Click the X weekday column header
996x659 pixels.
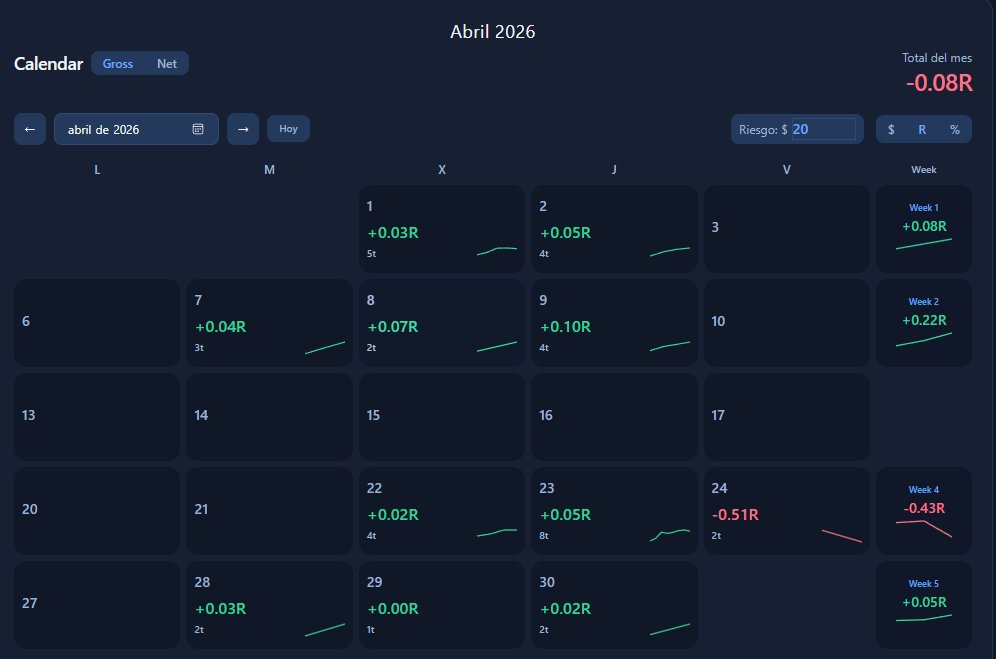click(442, 170)
